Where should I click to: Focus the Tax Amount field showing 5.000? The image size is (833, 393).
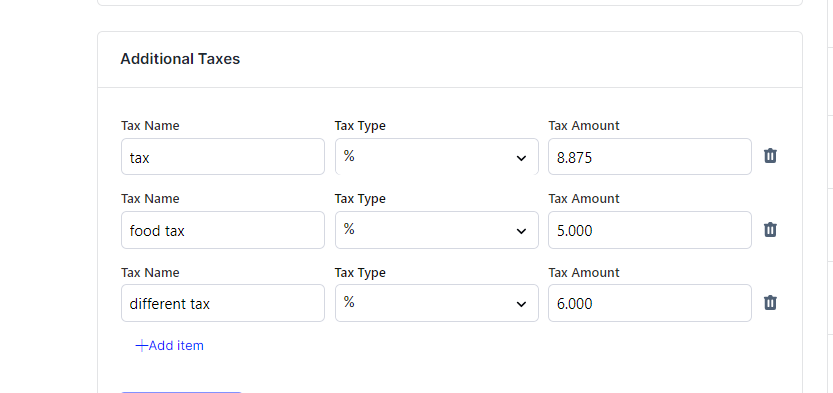(650, 230)
